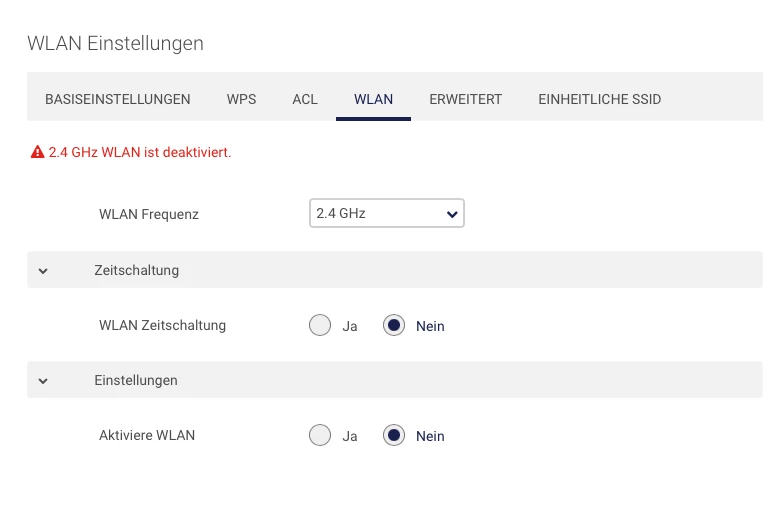Click the 2.4 GHz deaktiviert warning message
Viewport: 775px width, 505px height.
(140, 153)
